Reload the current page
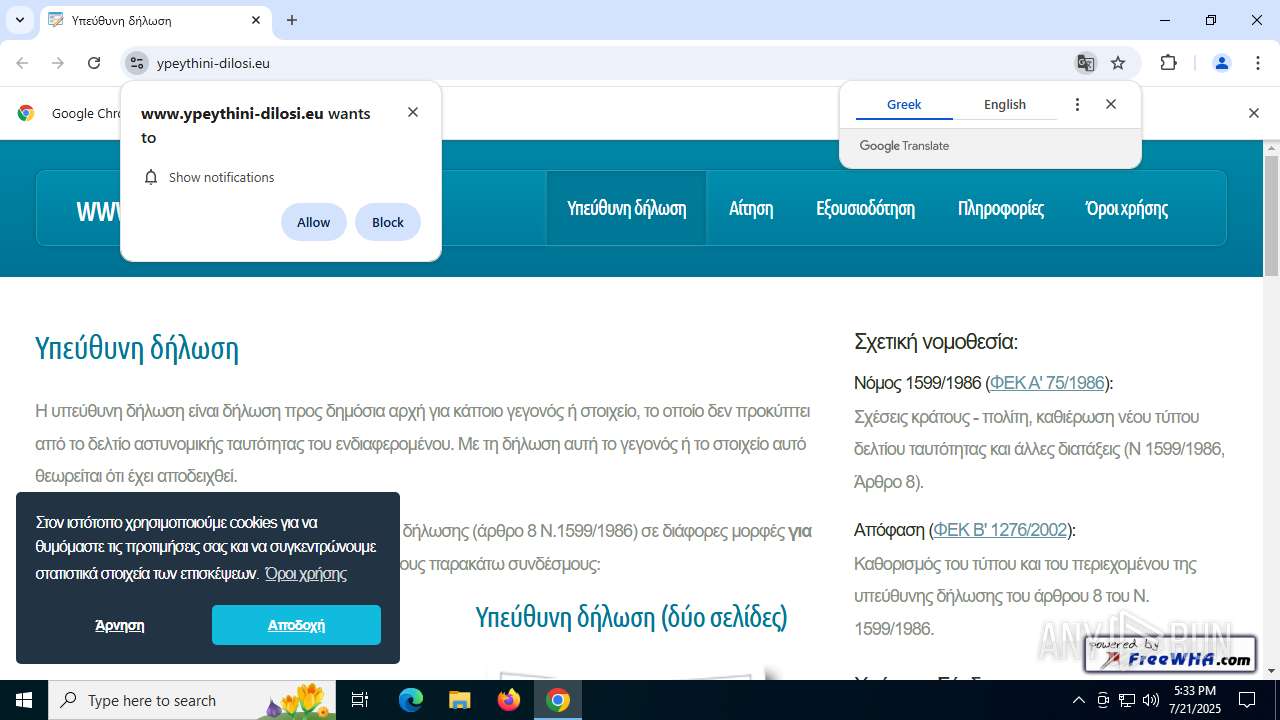This screenshot has height=720, width=1280. tap(94, 63)
